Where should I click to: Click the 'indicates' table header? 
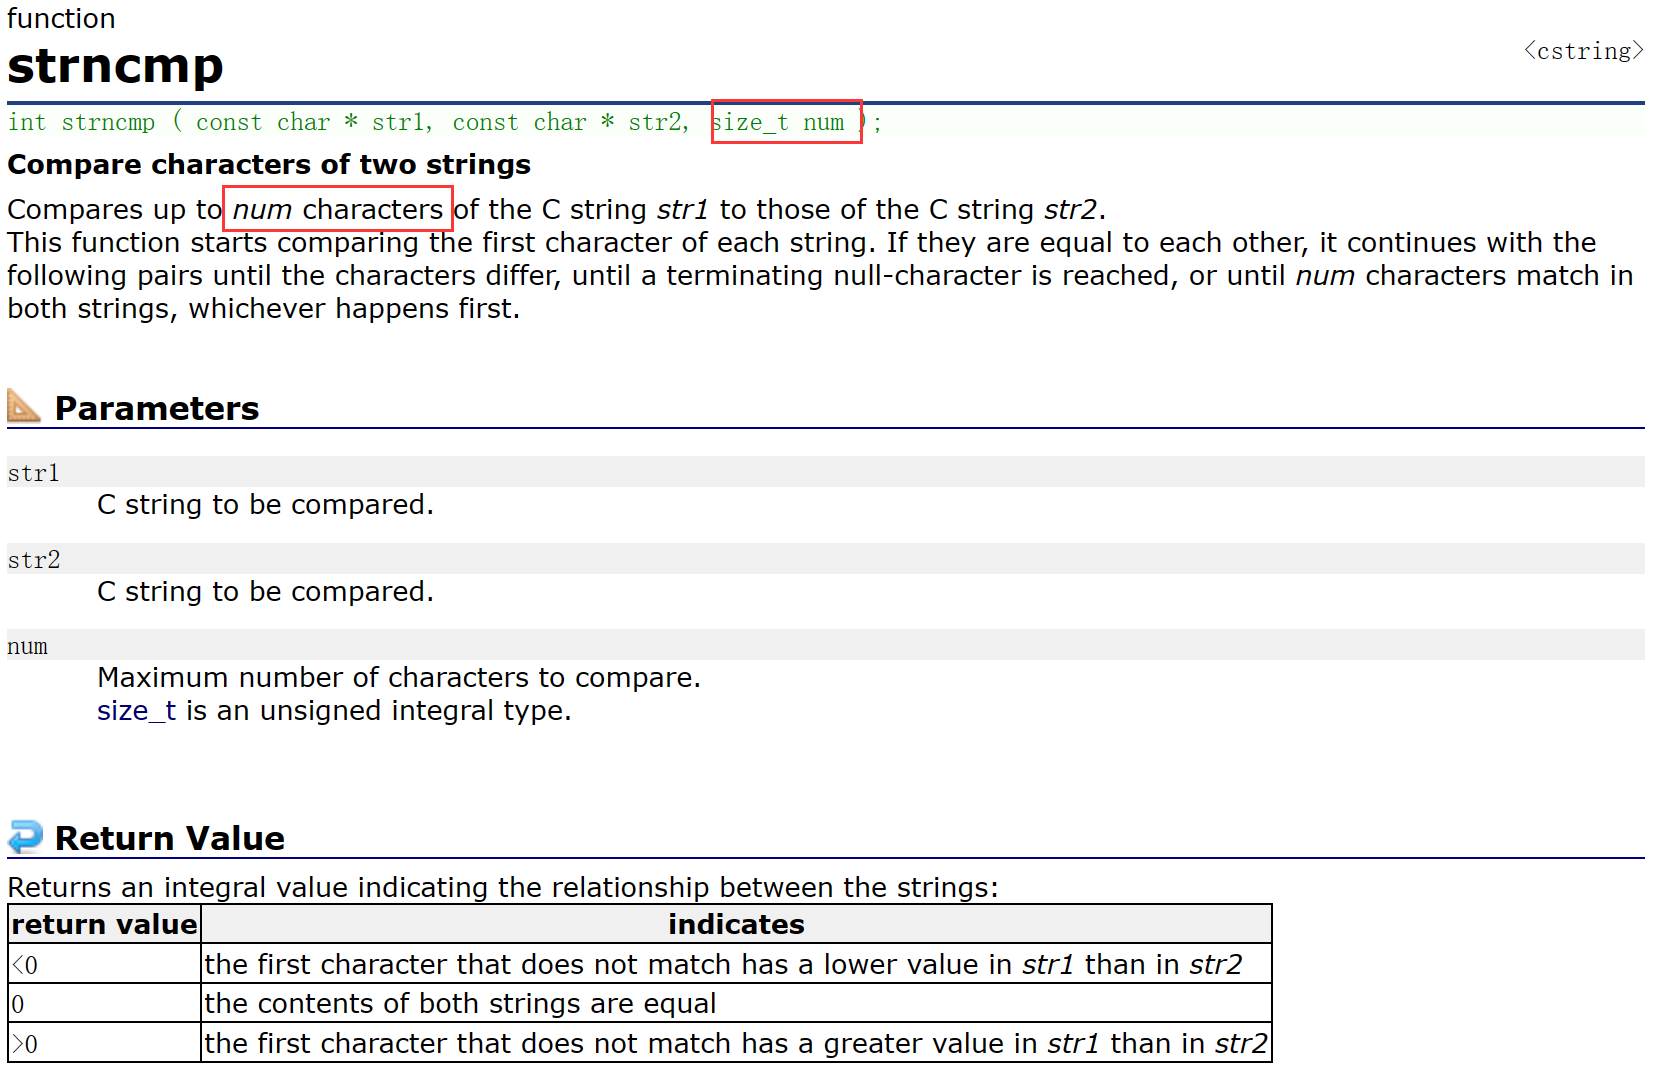tap(736, 924)
